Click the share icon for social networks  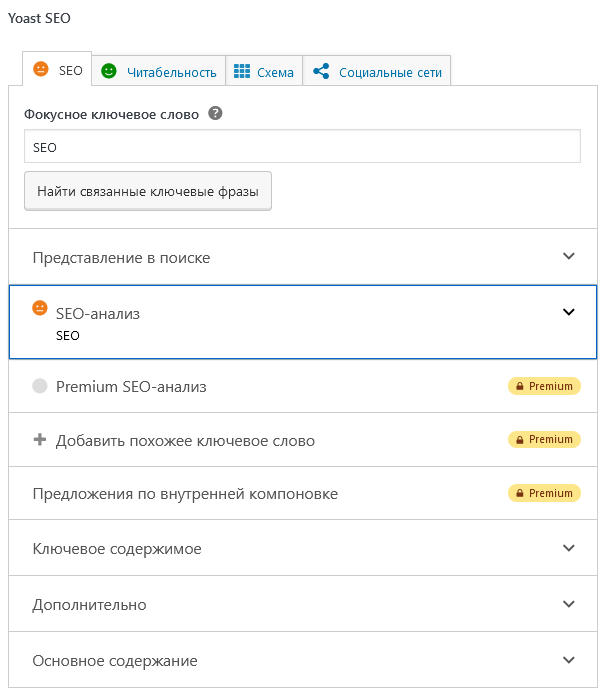pos(321,71)
